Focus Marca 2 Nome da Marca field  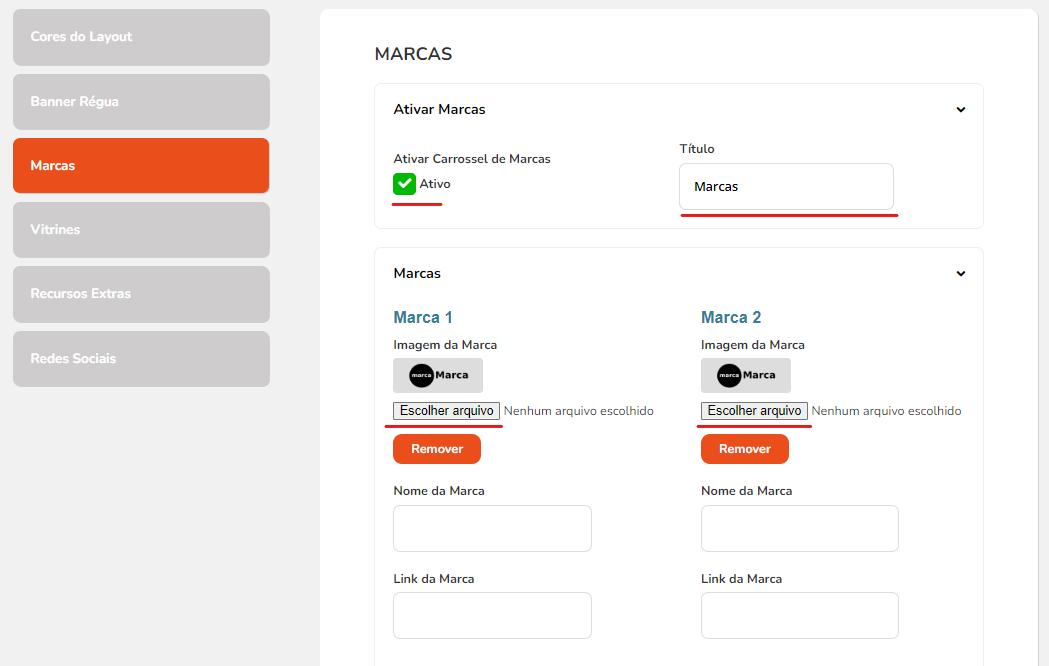[800, 528]
